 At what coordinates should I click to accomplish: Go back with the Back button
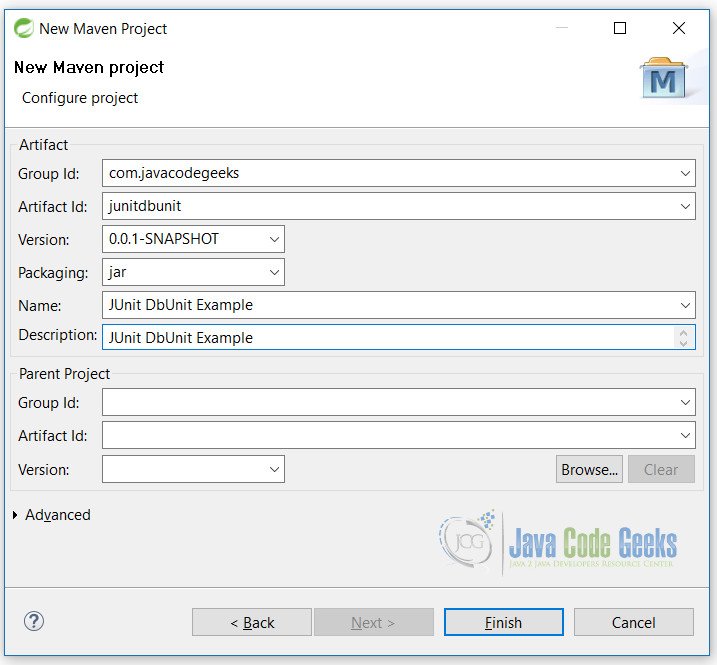252,622
